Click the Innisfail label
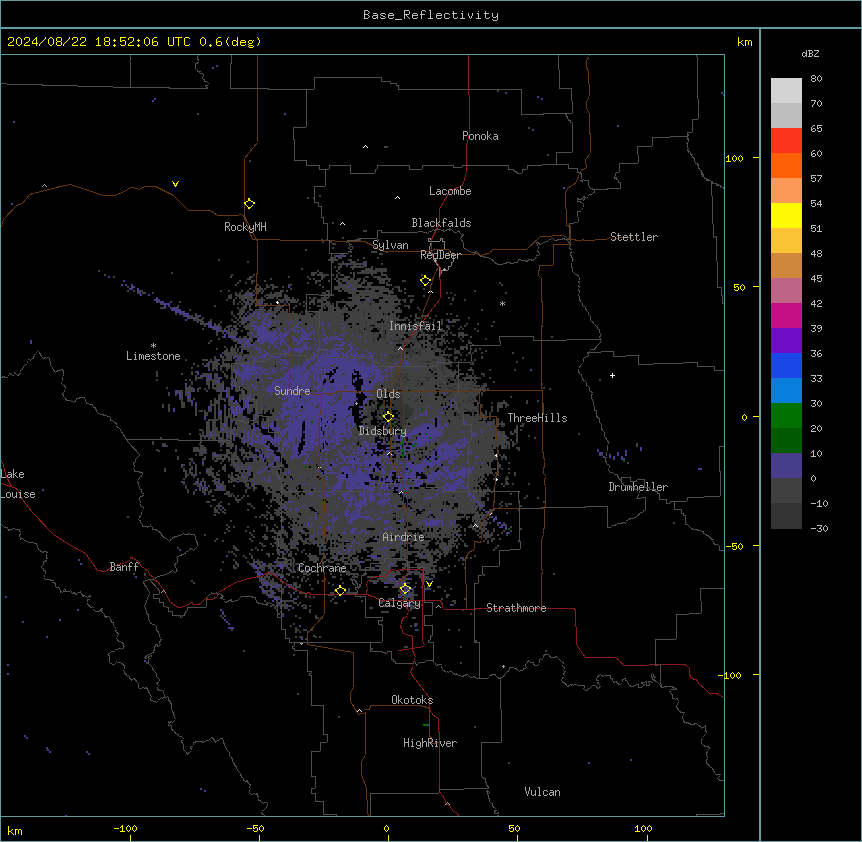Viewport: 862px width, 842px height. [416, 326]
